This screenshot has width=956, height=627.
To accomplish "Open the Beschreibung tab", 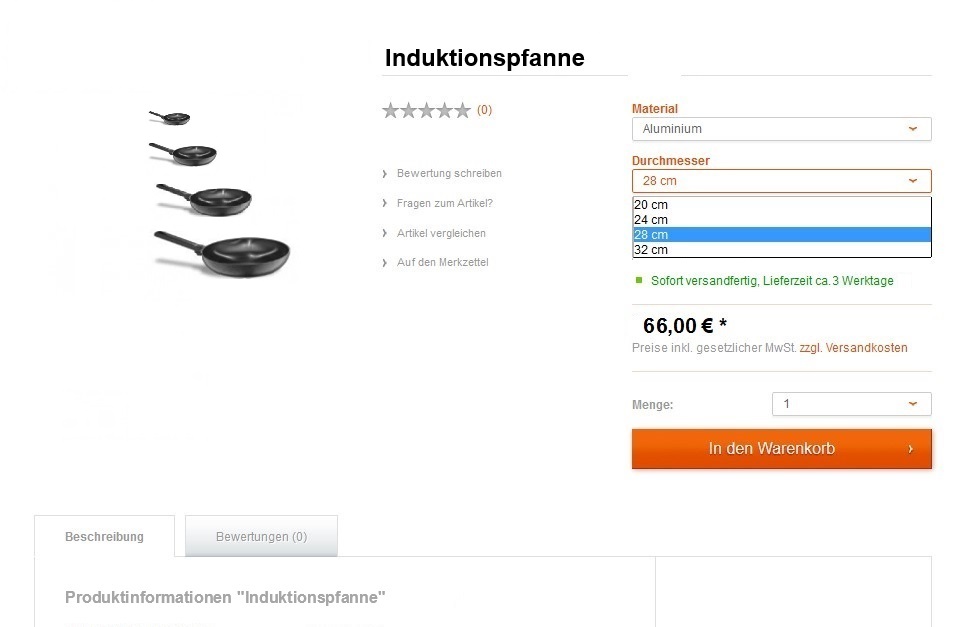I will (104, 537).
